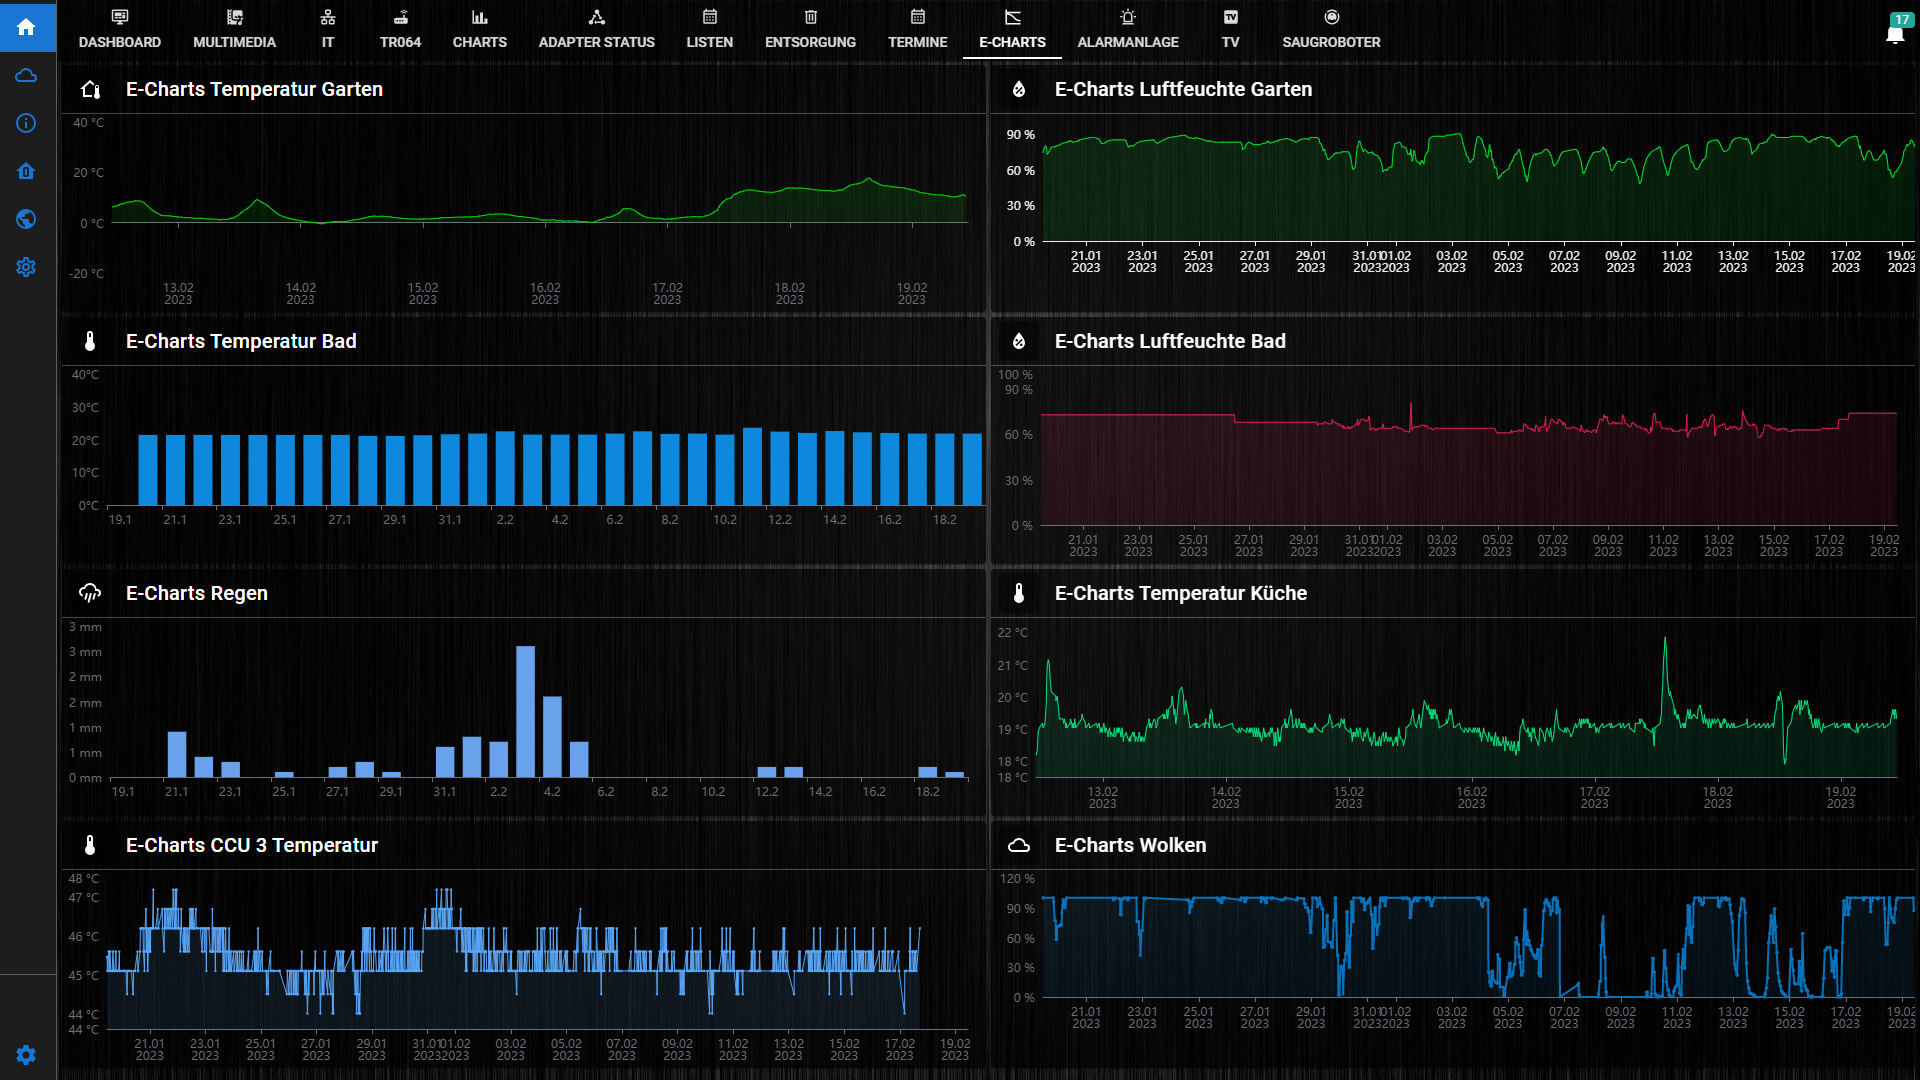Click the E-Charts CCU 3 Temperatur title
The width and height of the screenshot is (1920, 1080).
[252, 845]
